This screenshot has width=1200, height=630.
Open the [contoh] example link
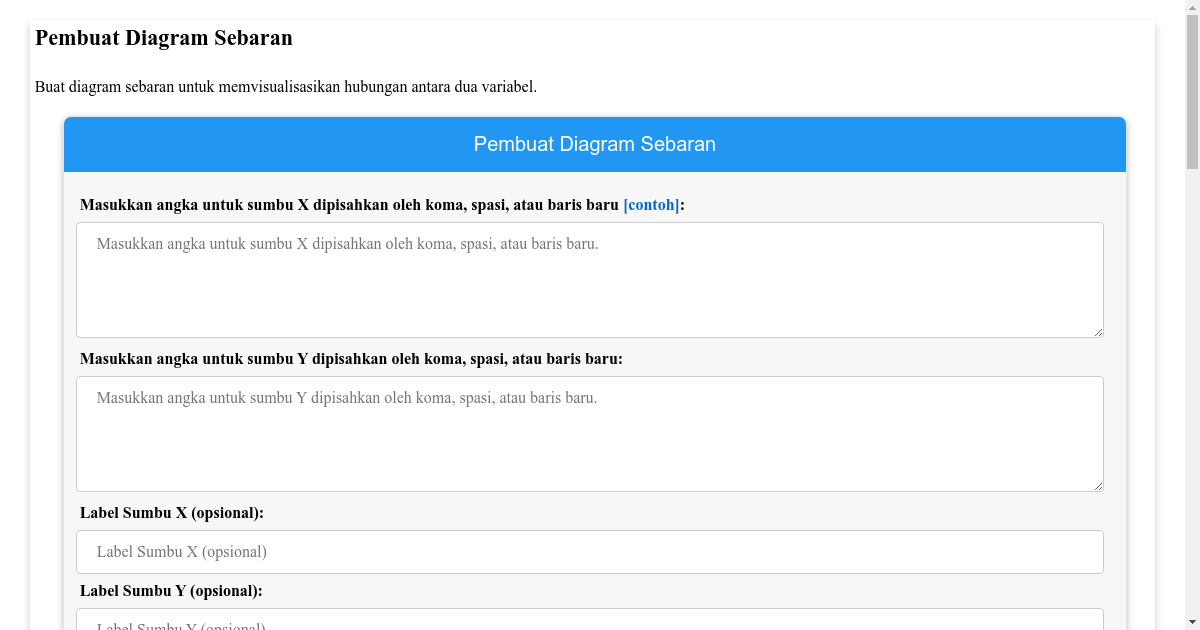click(650, 204)
